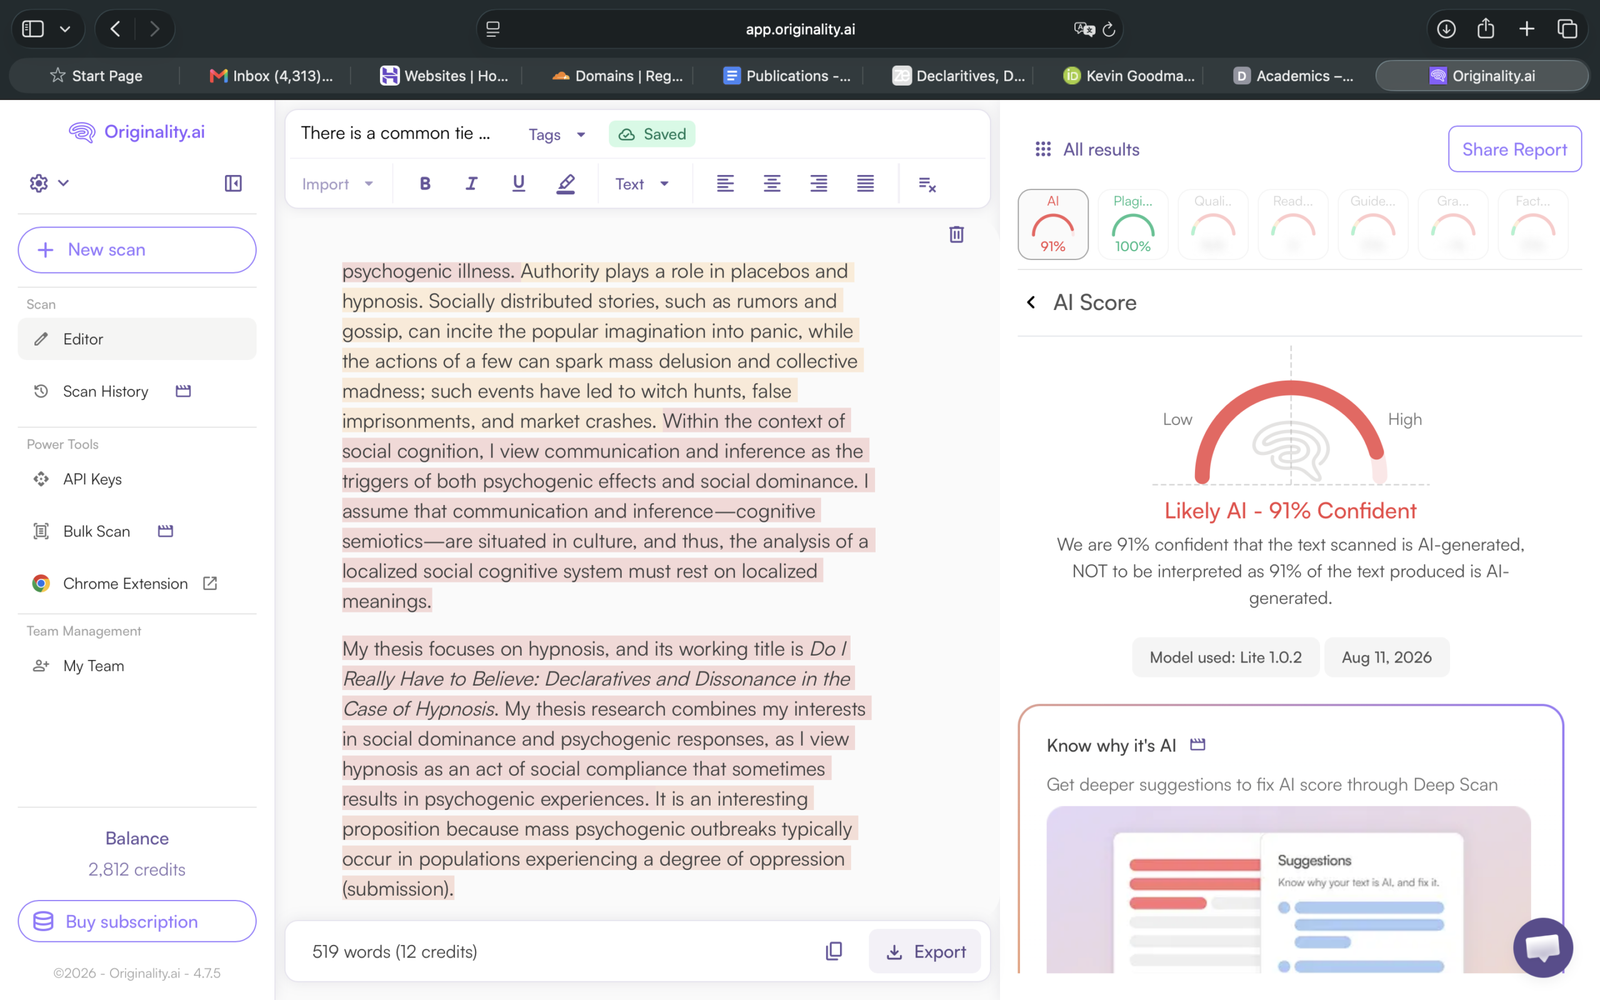This screenshot has width=1600, height=1000.
Task: Switch to the Publications tab
Action: [787, 76]
